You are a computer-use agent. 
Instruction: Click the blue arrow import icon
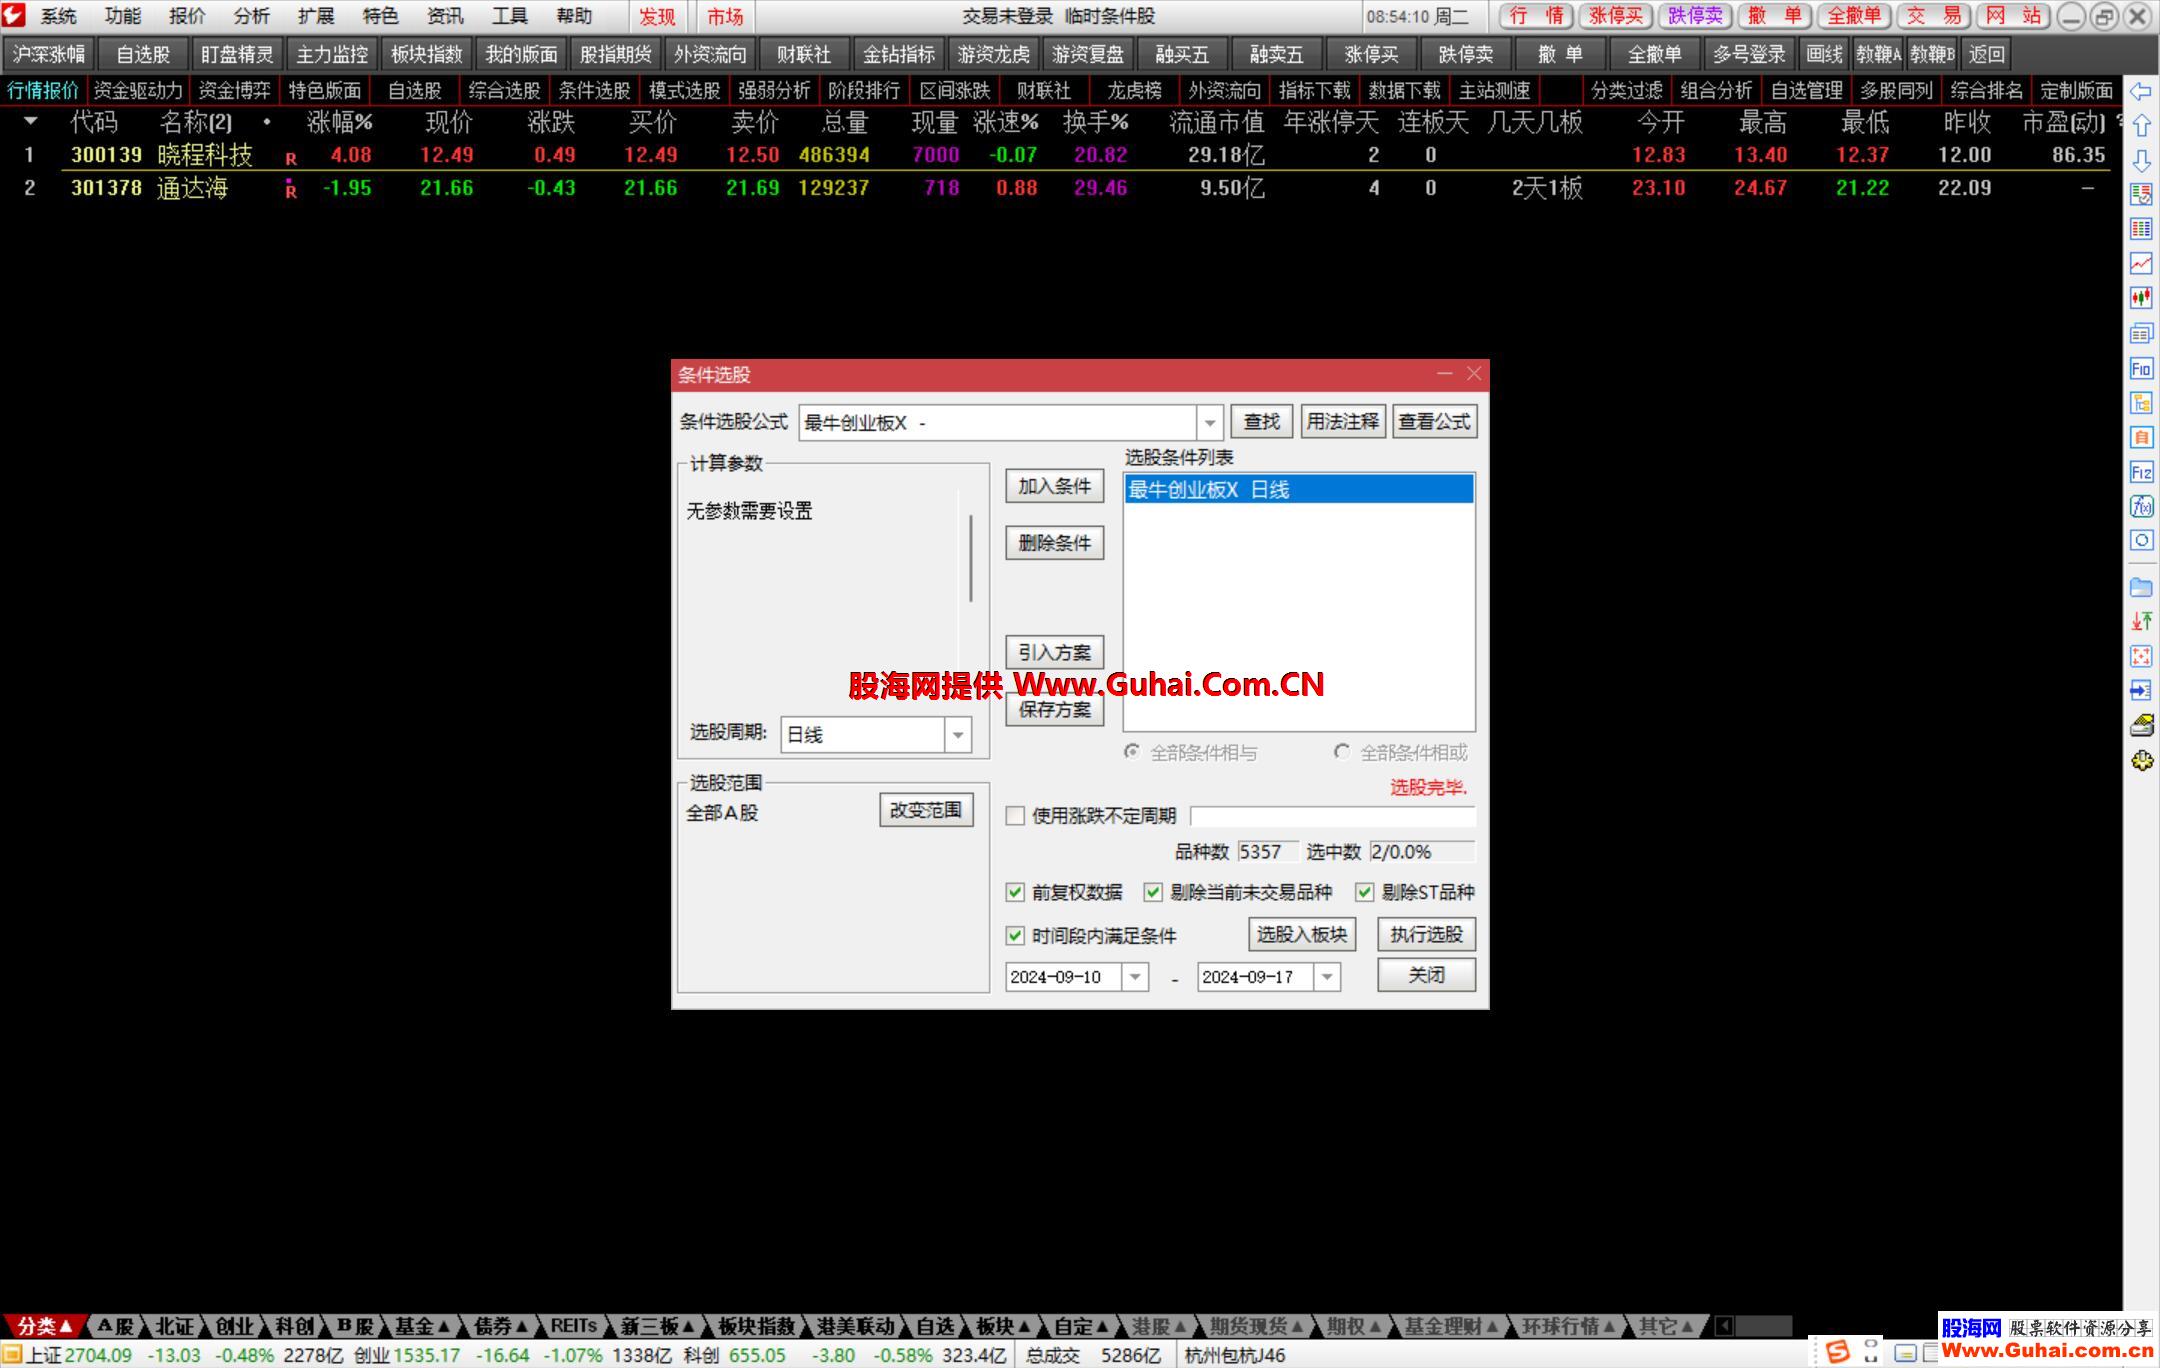(x=2141, y=690)
